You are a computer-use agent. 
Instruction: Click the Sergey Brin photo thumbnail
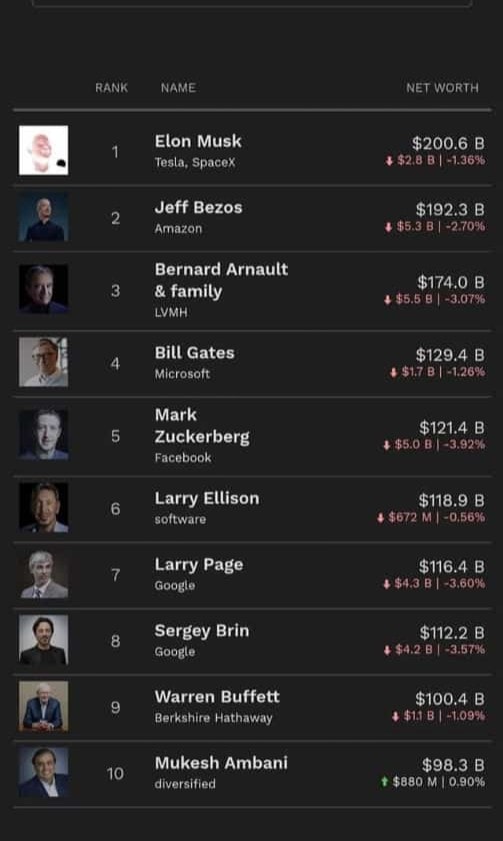pyautogui.click(x=43, y=640)
